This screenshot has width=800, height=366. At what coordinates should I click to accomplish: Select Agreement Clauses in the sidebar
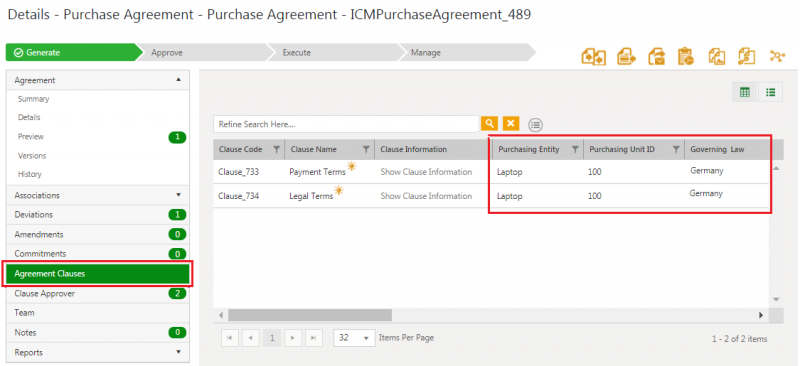(97, 274)
